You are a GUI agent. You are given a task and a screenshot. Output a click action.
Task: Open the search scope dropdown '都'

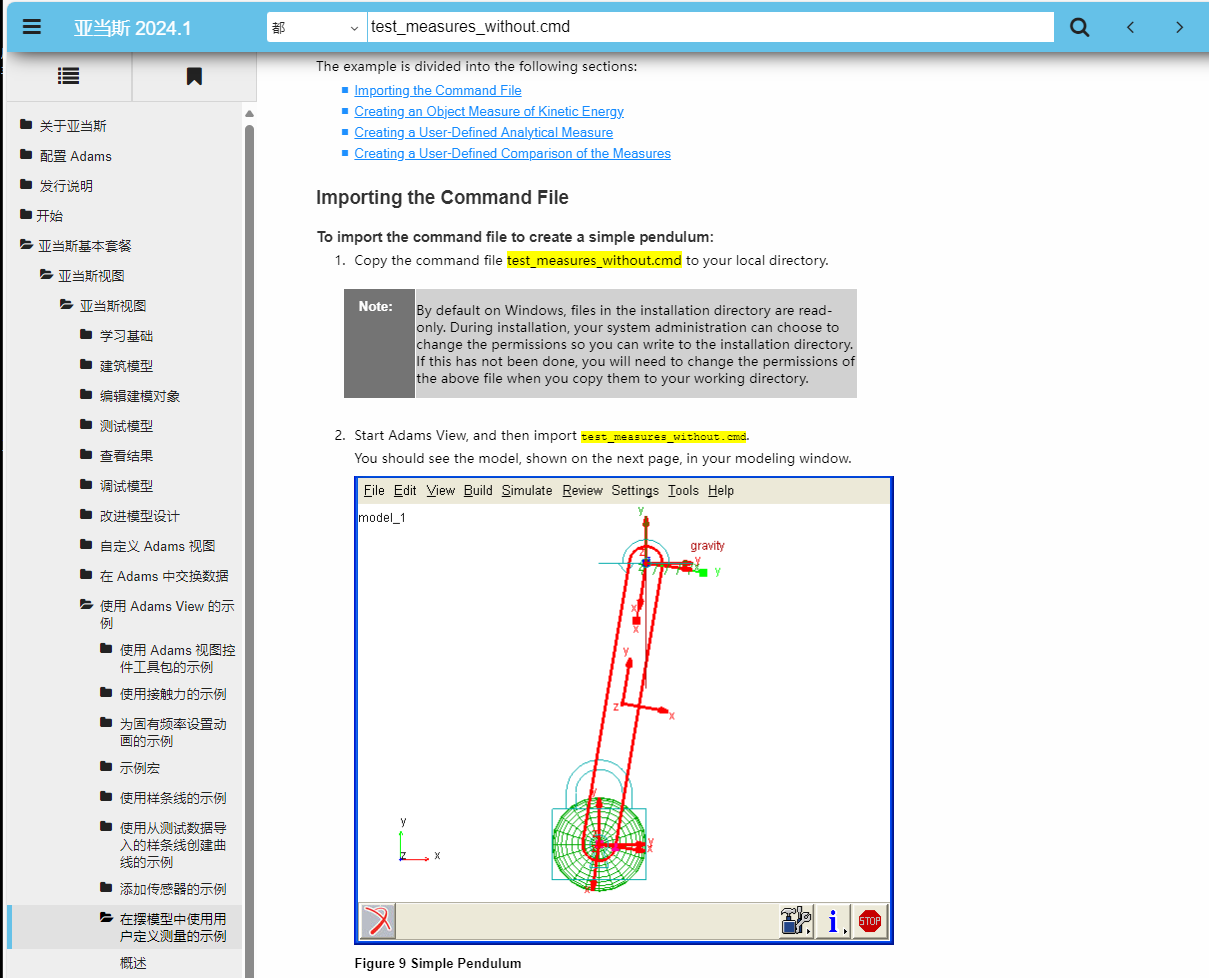(x=316, y=27)
